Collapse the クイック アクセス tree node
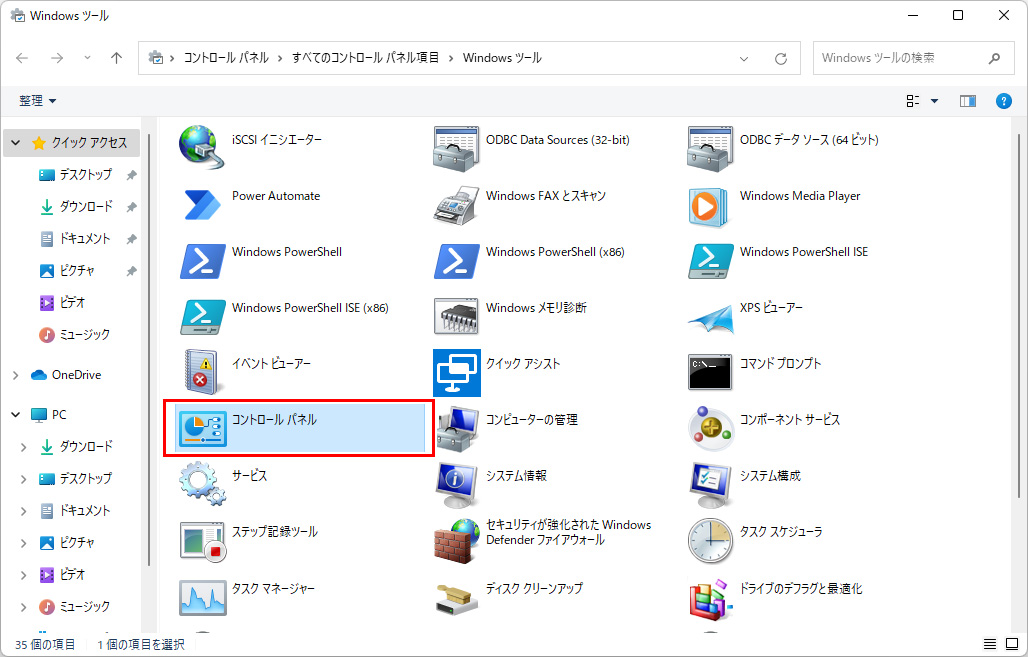The height and width of the screenshot is (657, 1028). coord(16,142)
